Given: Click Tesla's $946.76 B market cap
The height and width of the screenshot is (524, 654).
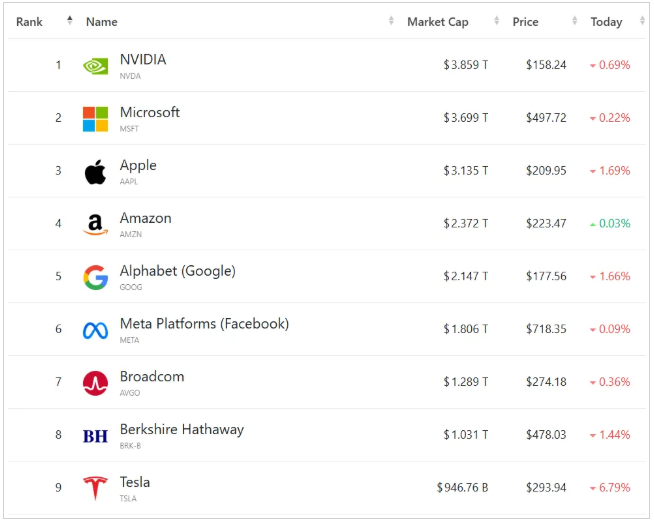Looking at the screenshot, I should (462, 488).
